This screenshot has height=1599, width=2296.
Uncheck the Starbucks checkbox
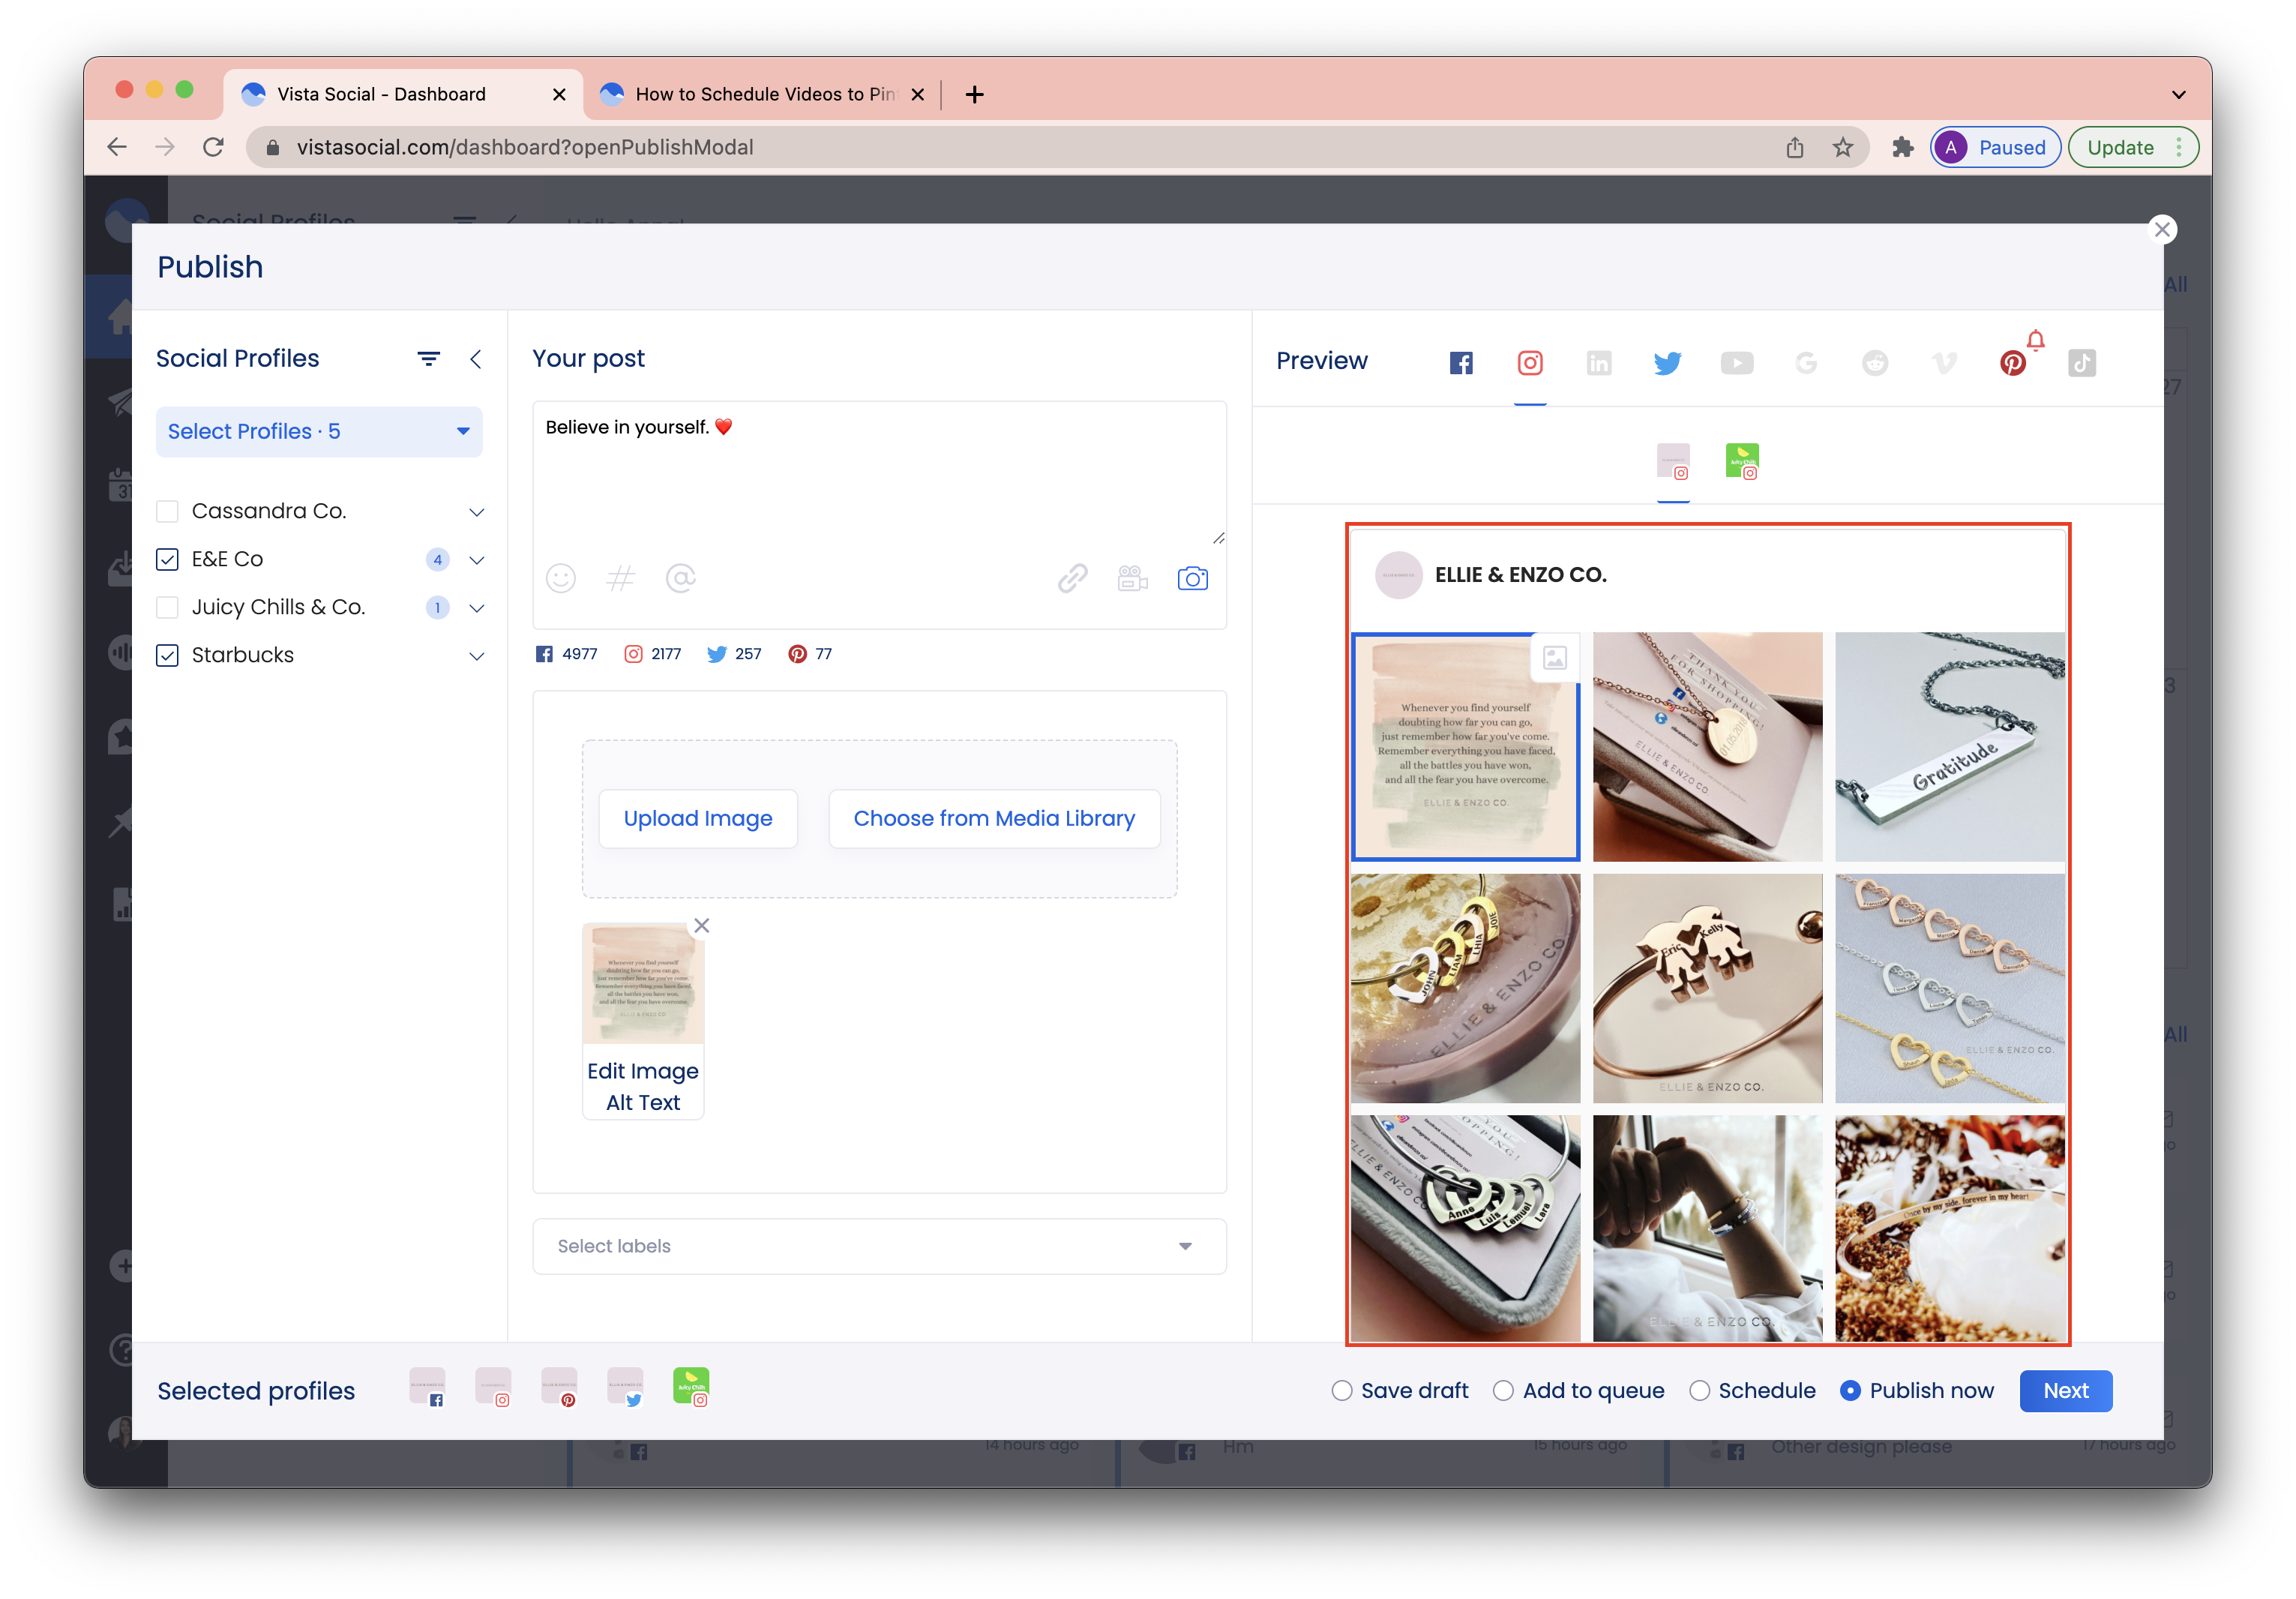(167, 656)
